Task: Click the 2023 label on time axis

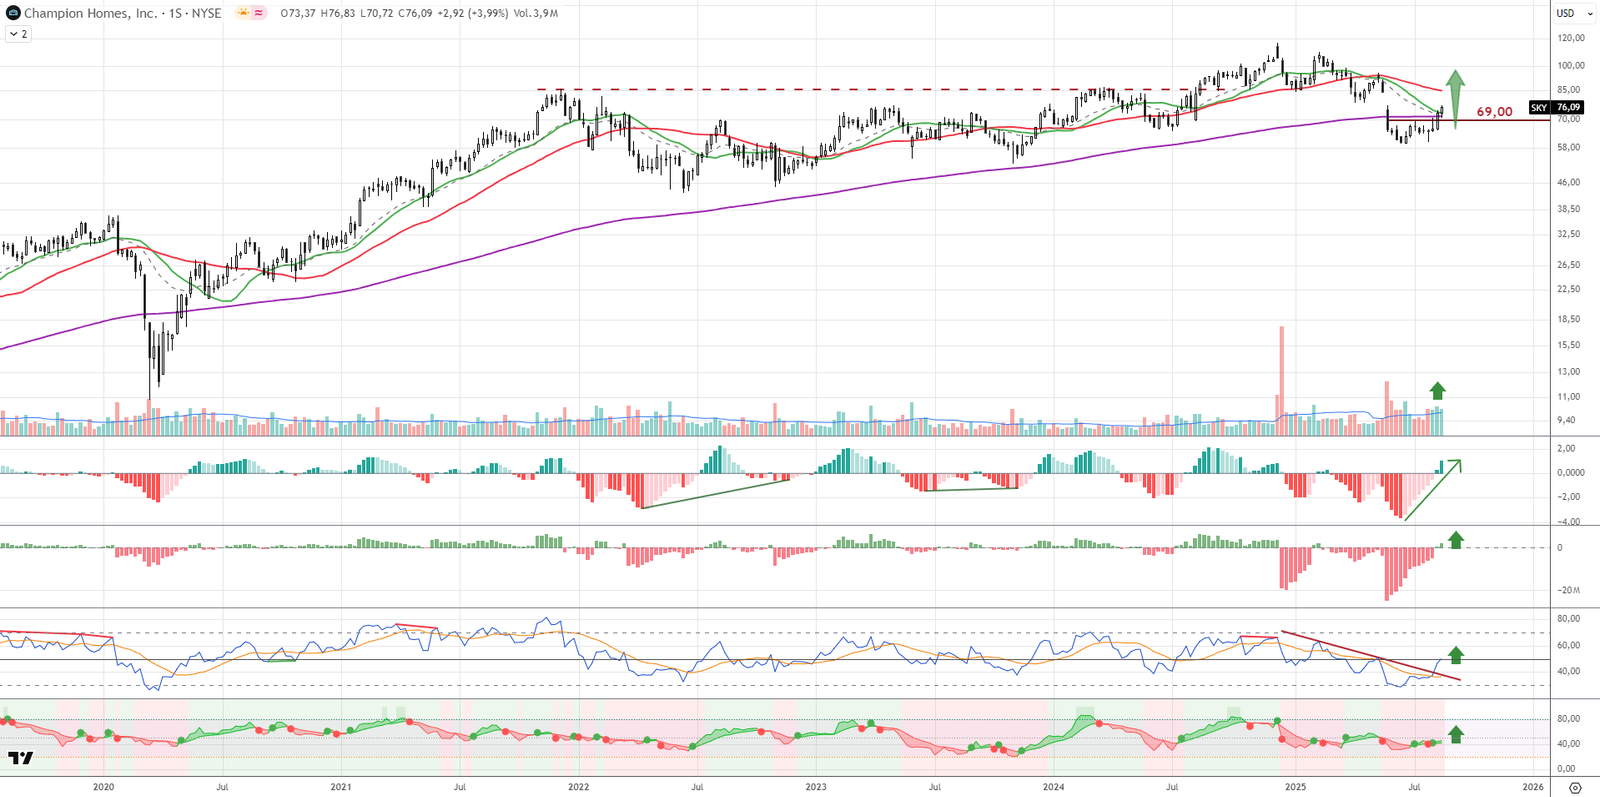Action: tap(816, 787)
